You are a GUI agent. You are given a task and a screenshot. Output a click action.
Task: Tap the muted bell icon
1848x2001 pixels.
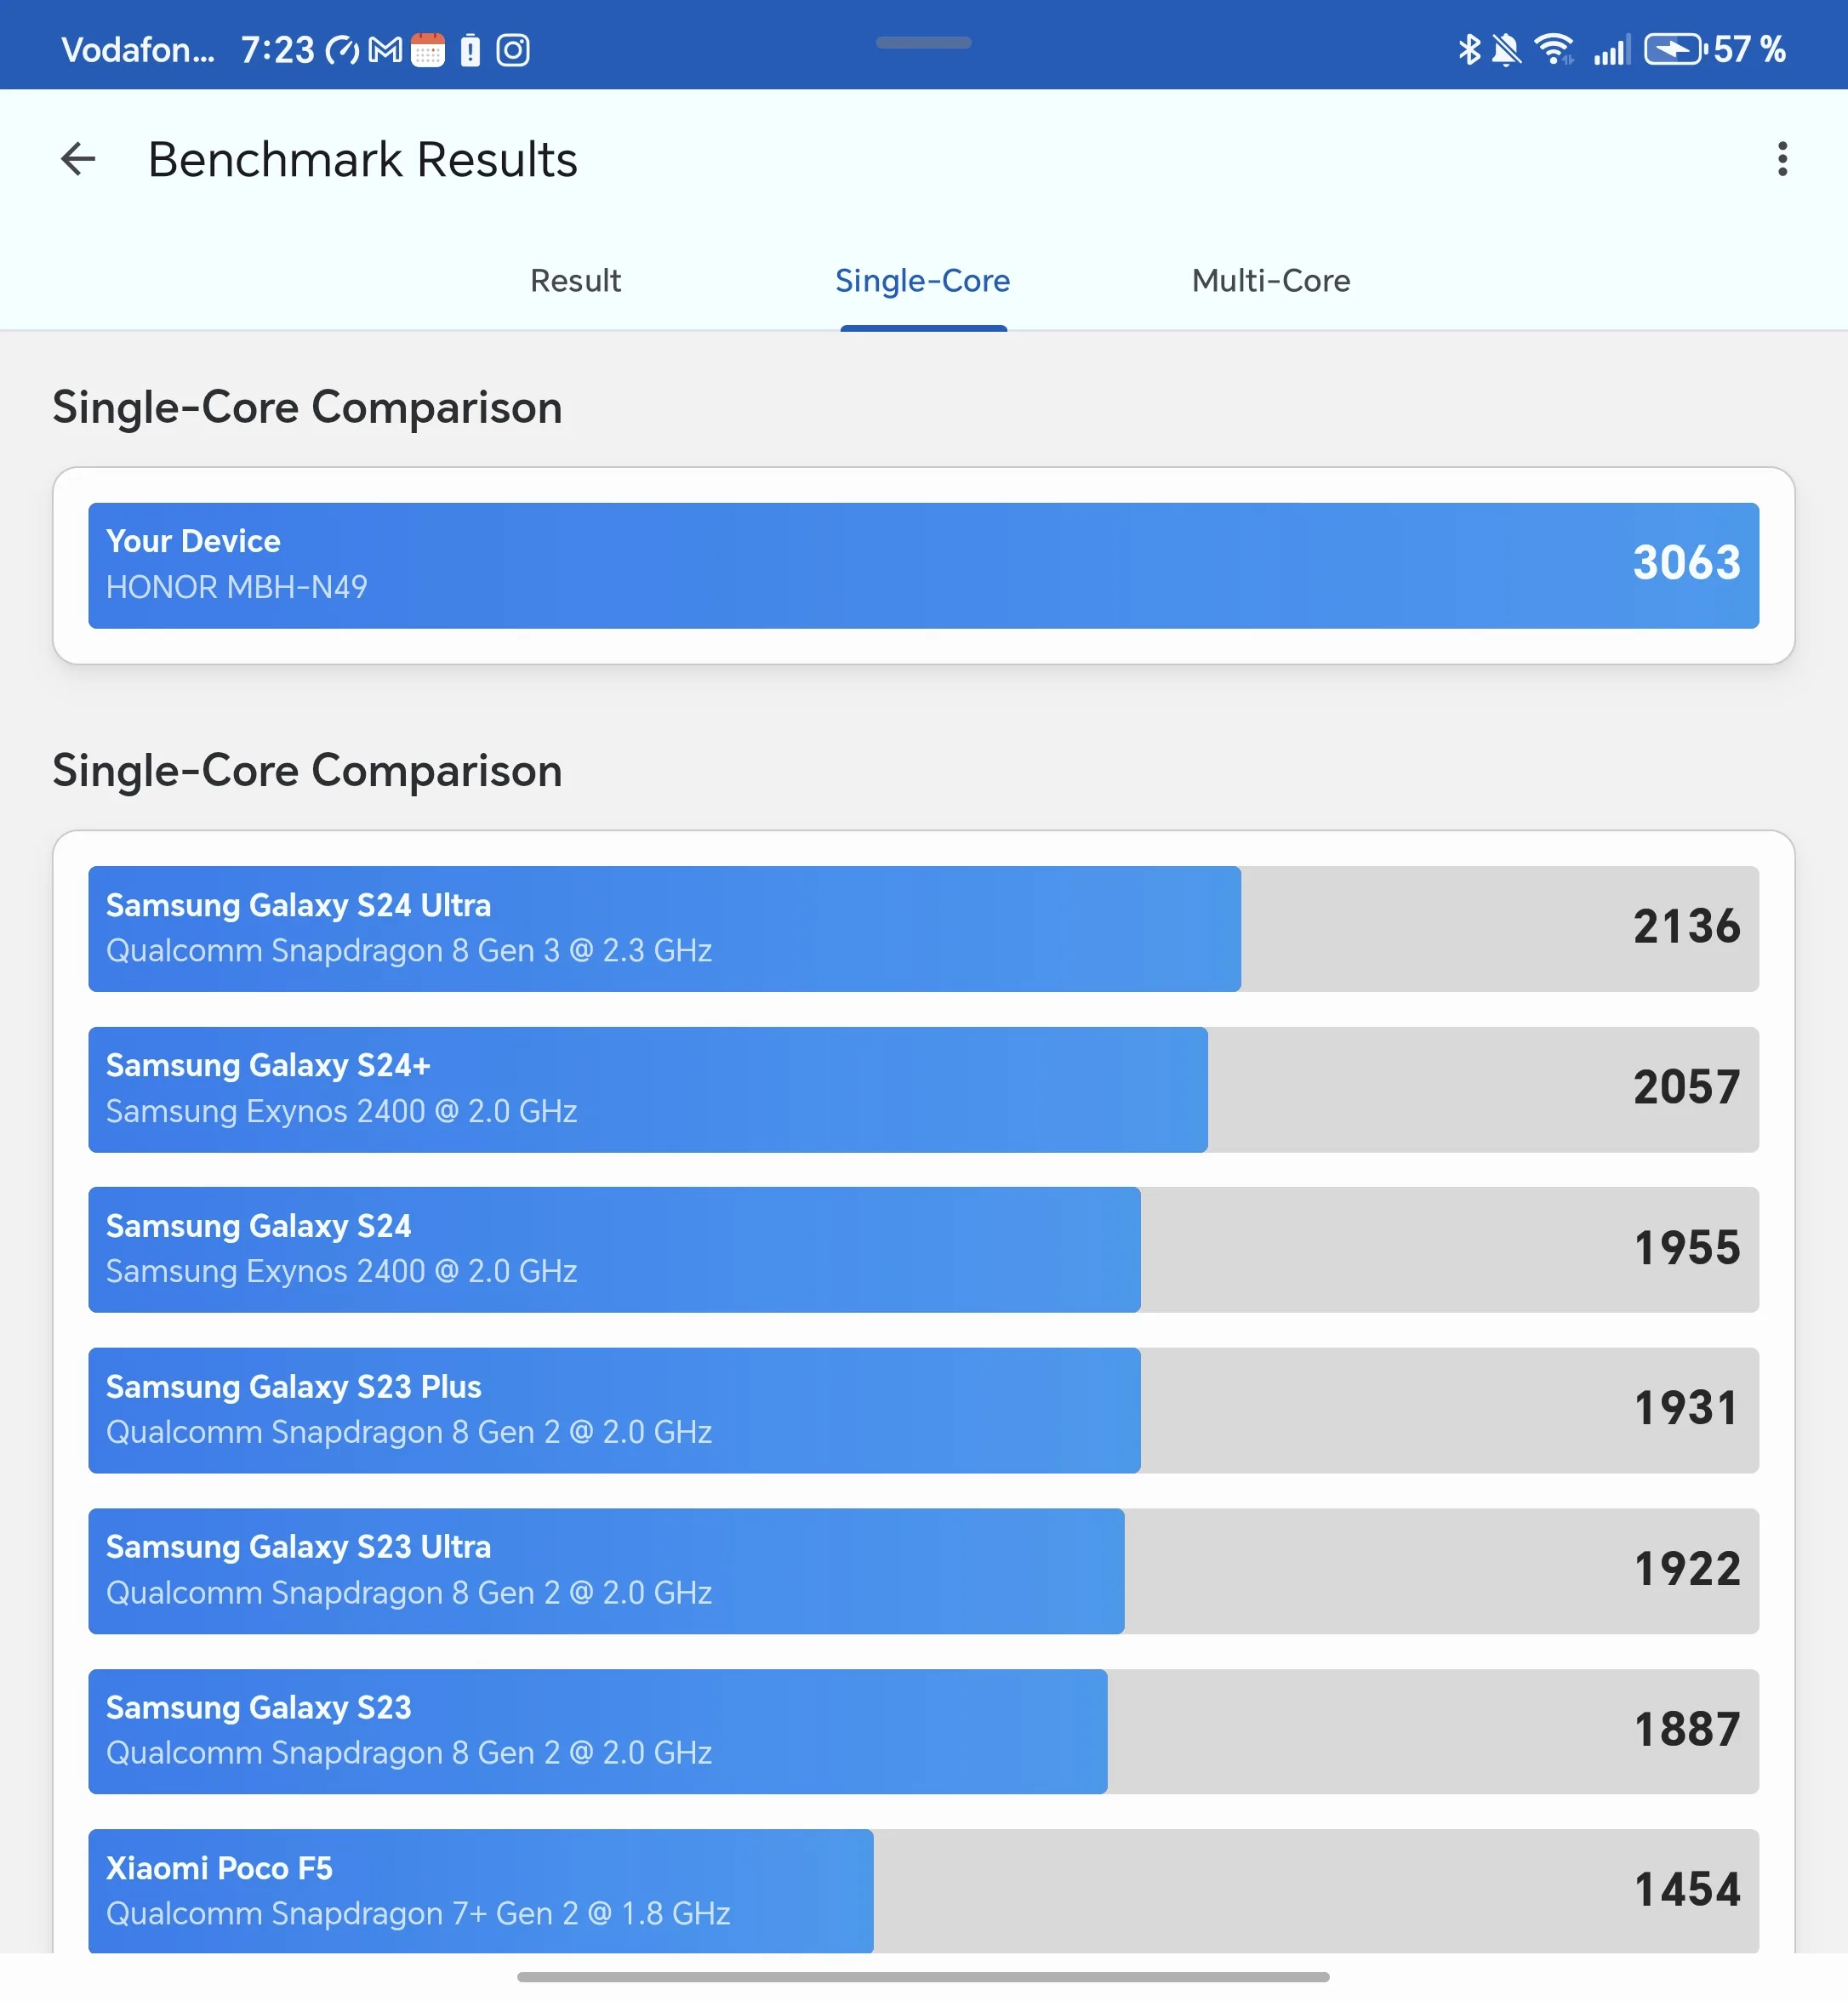(x=1505, y=49)
